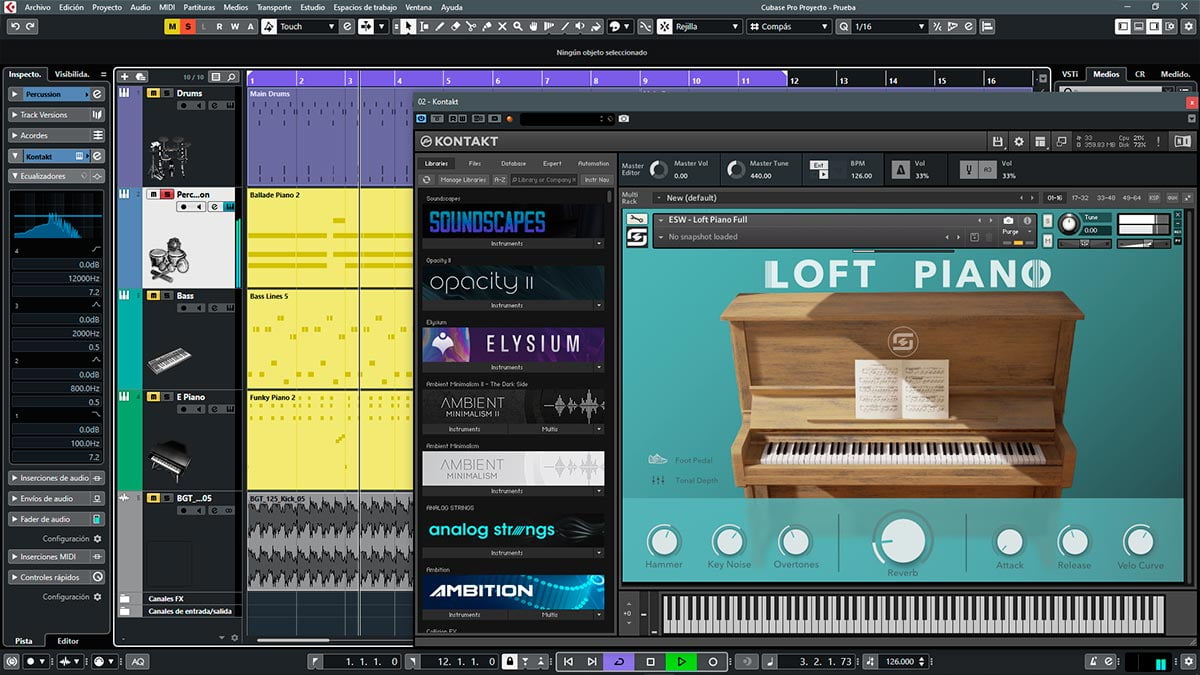This screenshot has width=1200, height=675.
Task: Click the Loft Piano info icon
Action: [1028, 220]
